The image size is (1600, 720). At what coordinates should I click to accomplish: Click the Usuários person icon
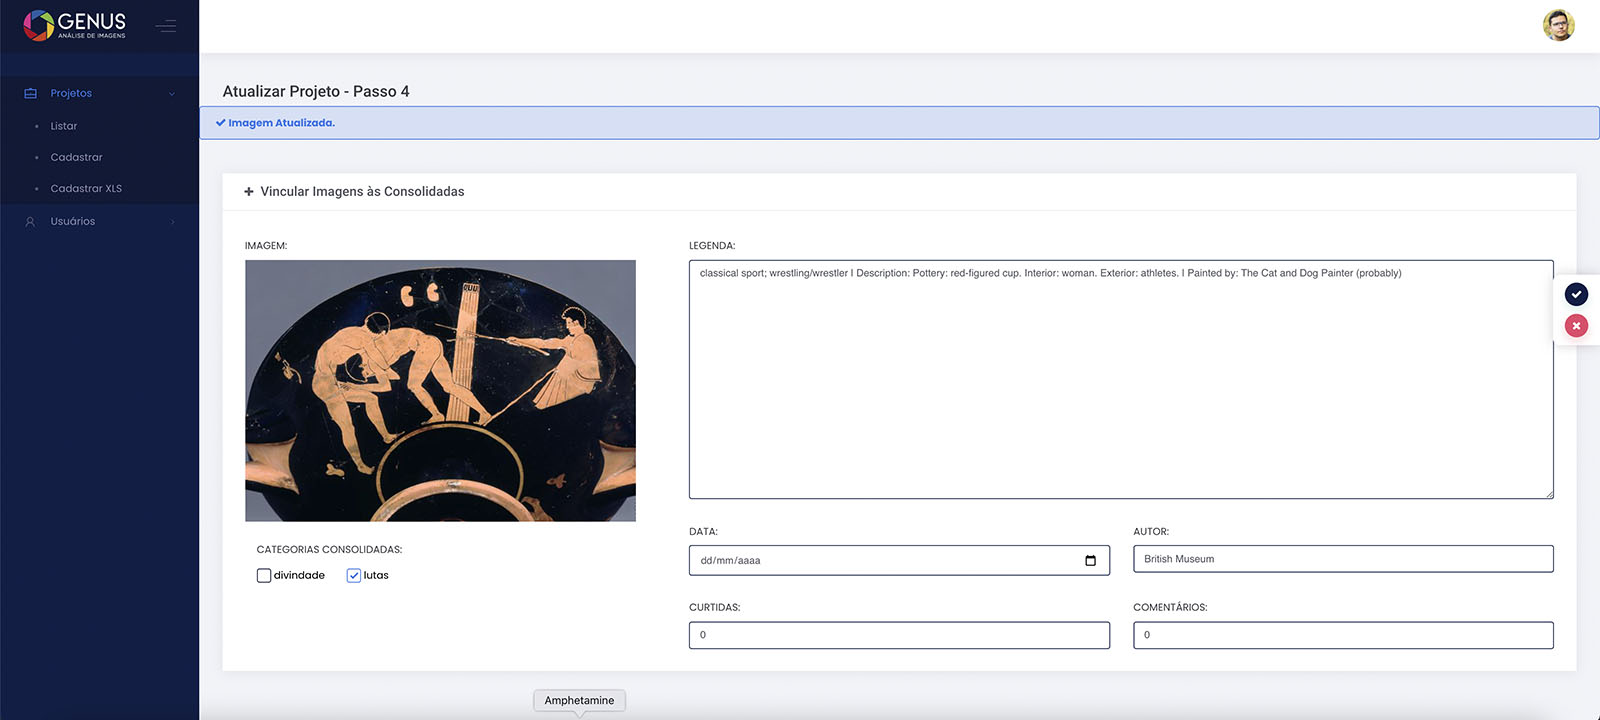click(30, 222)
